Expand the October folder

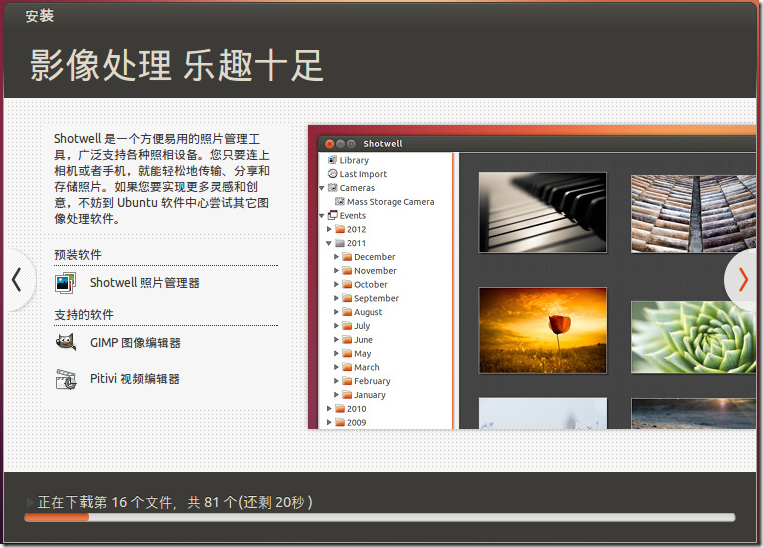[x=336, y=284]
